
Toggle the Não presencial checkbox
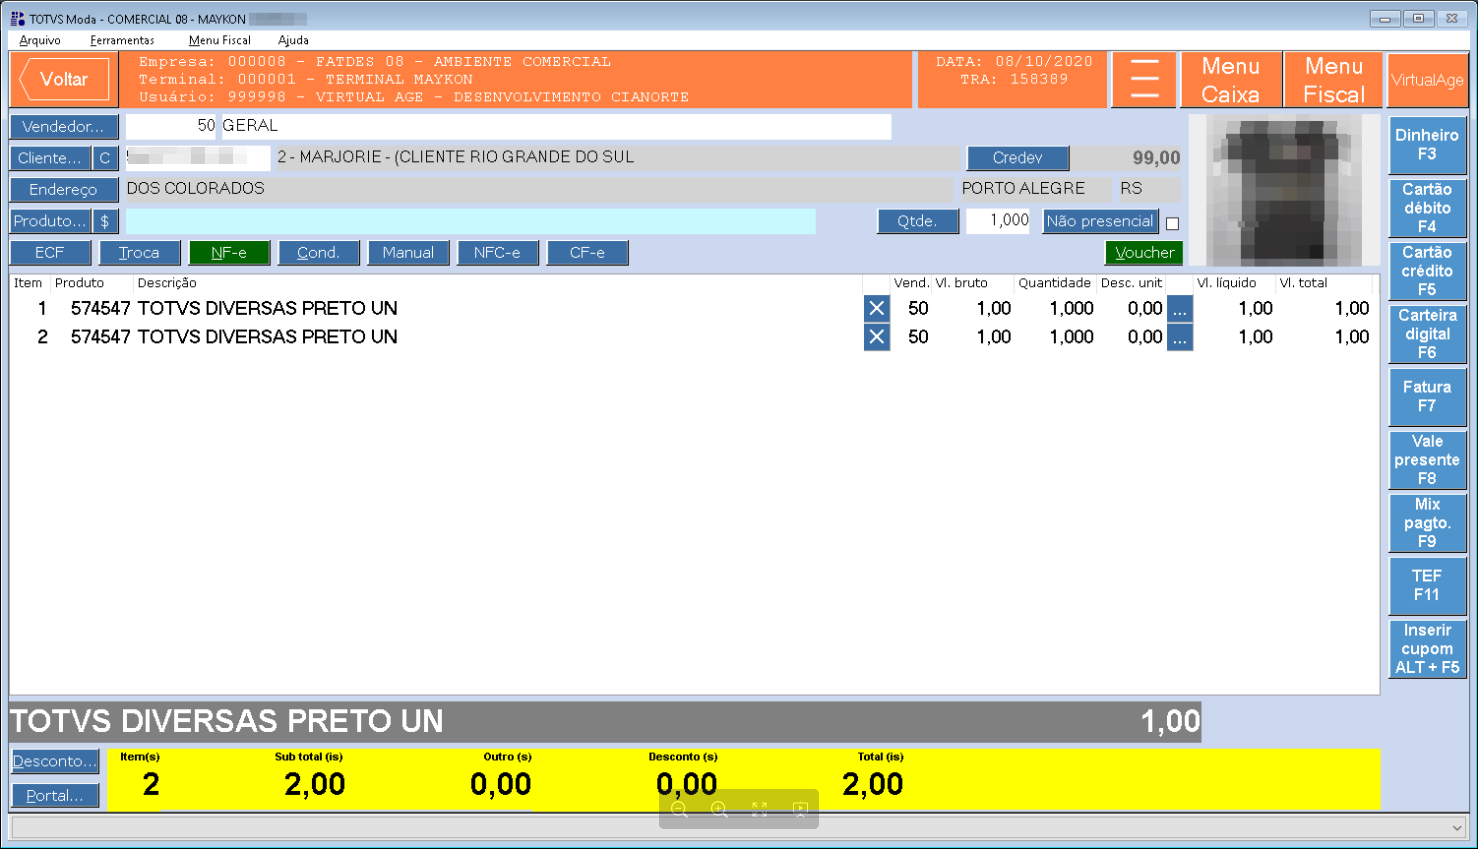tap(1172, 223)
